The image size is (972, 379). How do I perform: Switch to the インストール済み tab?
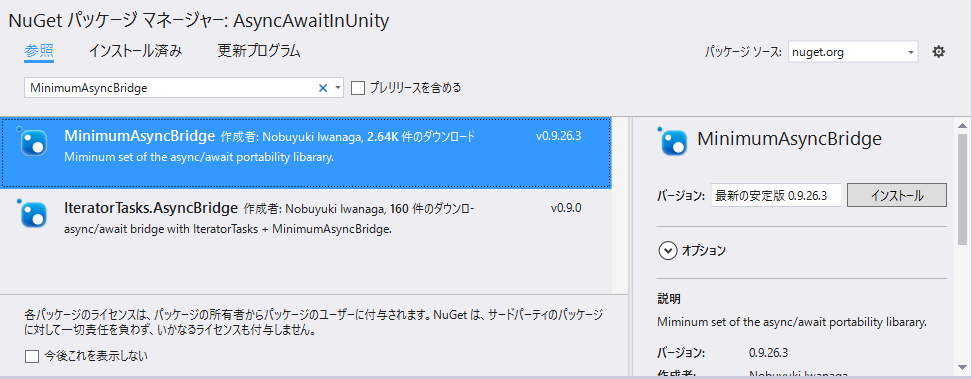point(135,51)
